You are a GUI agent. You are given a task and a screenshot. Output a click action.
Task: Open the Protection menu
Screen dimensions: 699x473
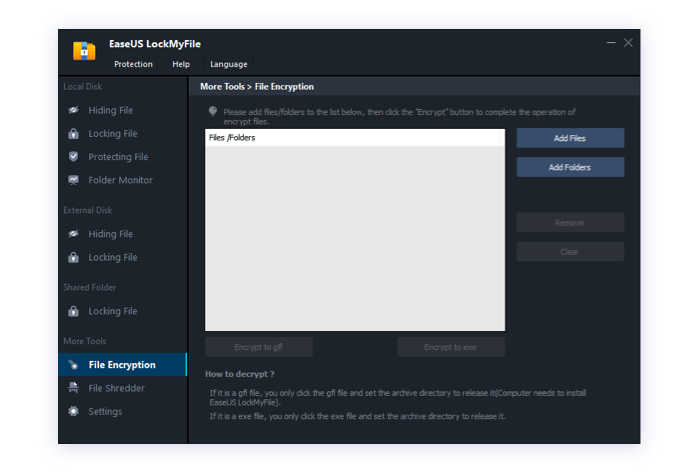point(133,64)
